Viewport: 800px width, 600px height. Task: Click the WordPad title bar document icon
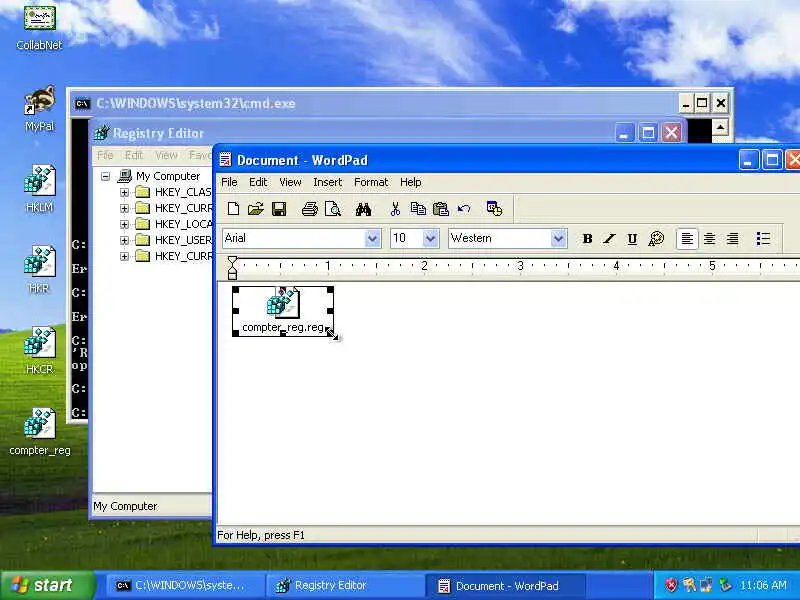pyautogui.click(x=225, y=160)
